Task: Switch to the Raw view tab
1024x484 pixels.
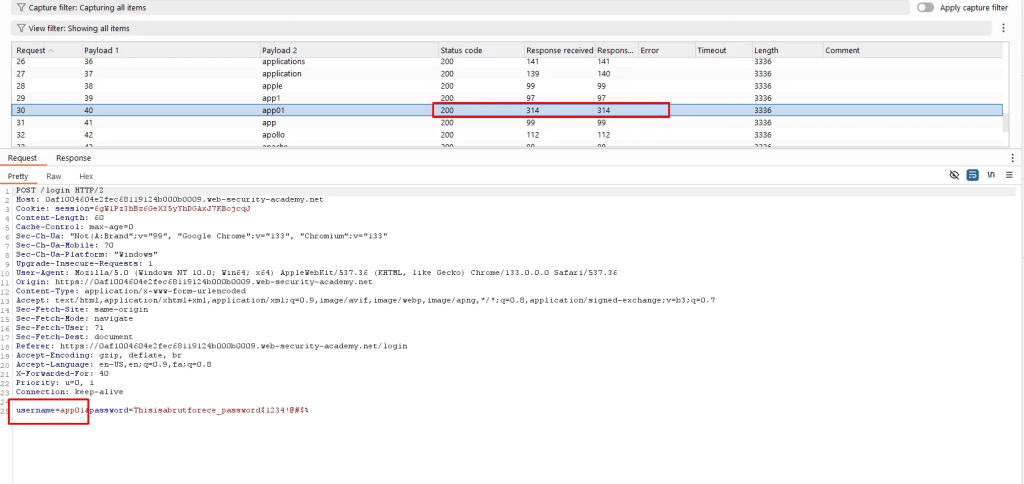Action: pos(54,176)
